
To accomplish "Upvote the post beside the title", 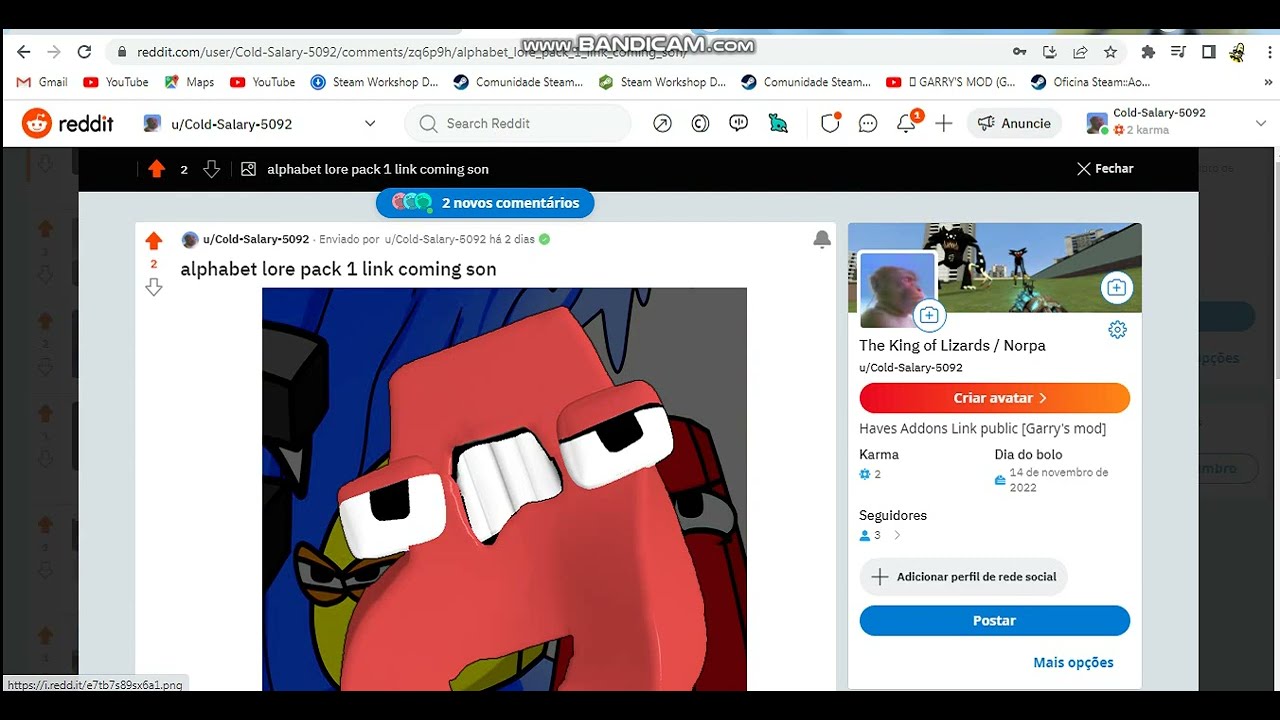I will [x=153, y=241].
